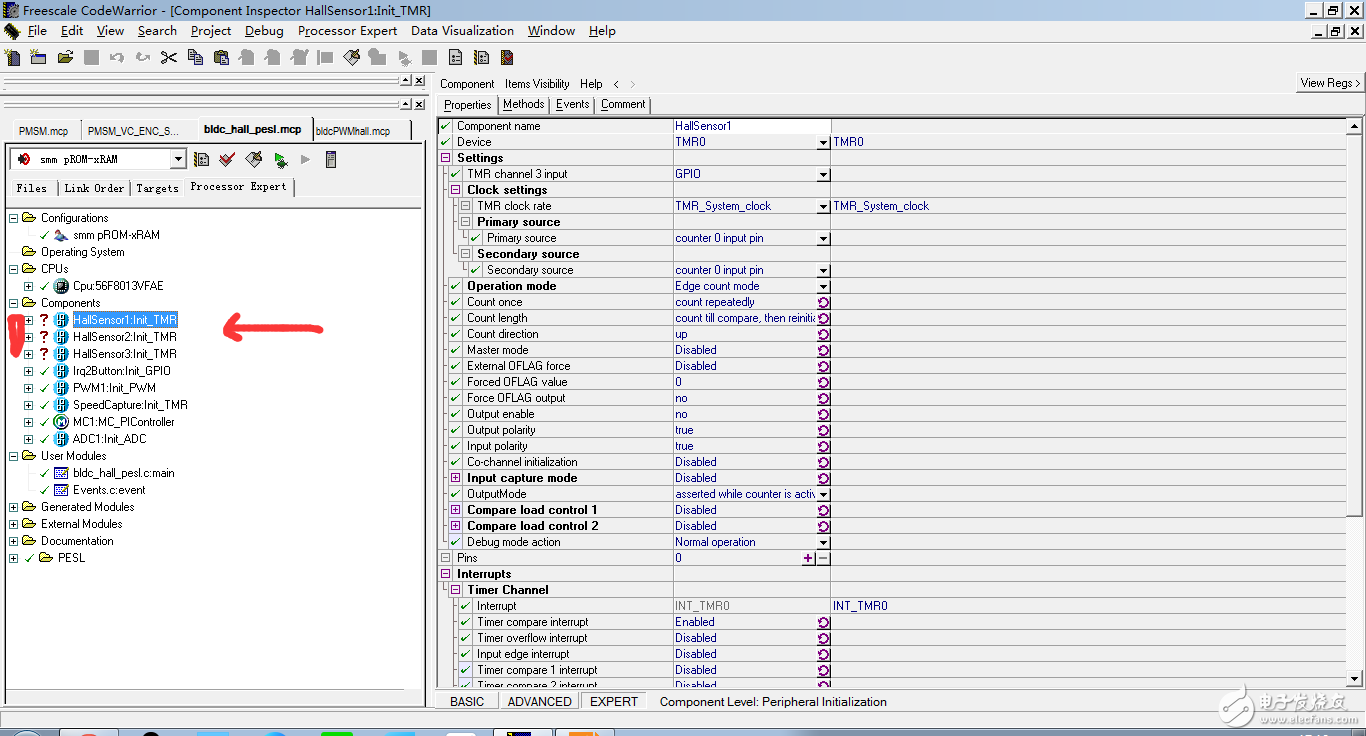Toggle the check mark beside PWM1:Init_PWM
1366x736 pixels.
click(44, 388)
